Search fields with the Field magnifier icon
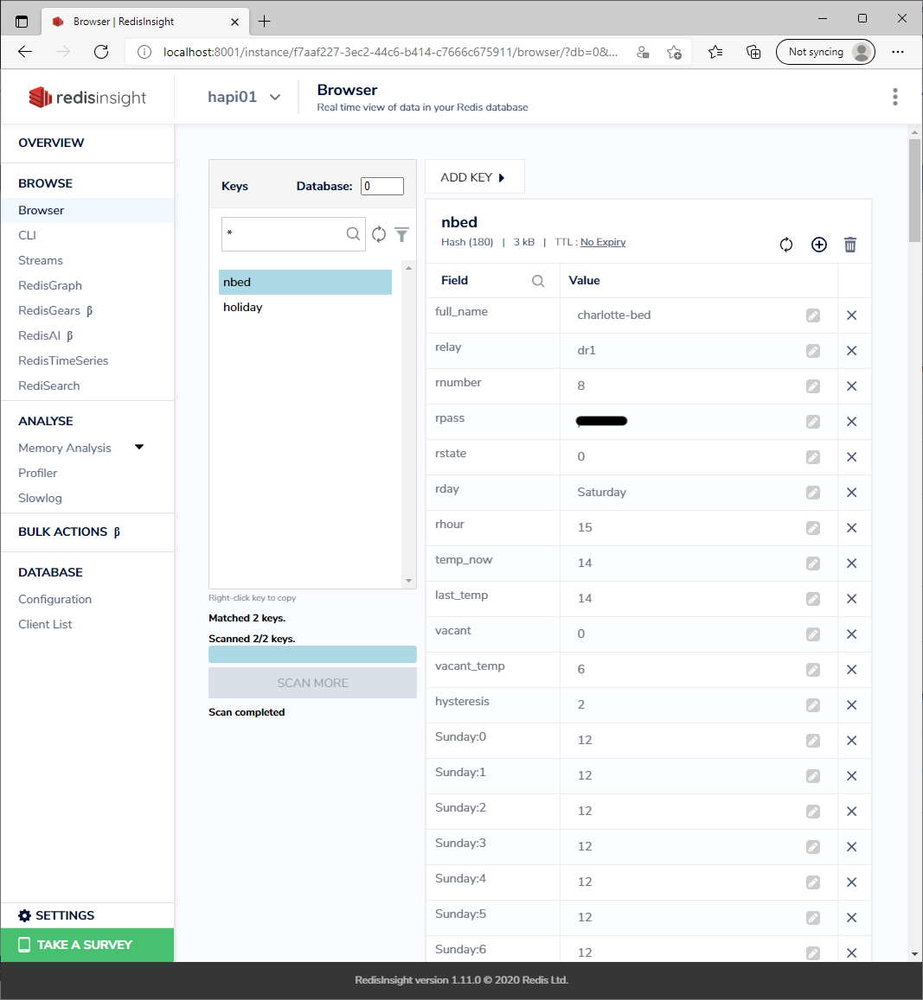Viewport: 923px width, 1000px height. point(538,281)
